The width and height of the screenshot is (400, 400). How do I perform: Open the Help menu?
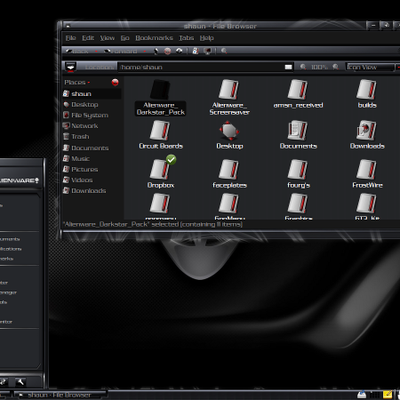point(207,38)
